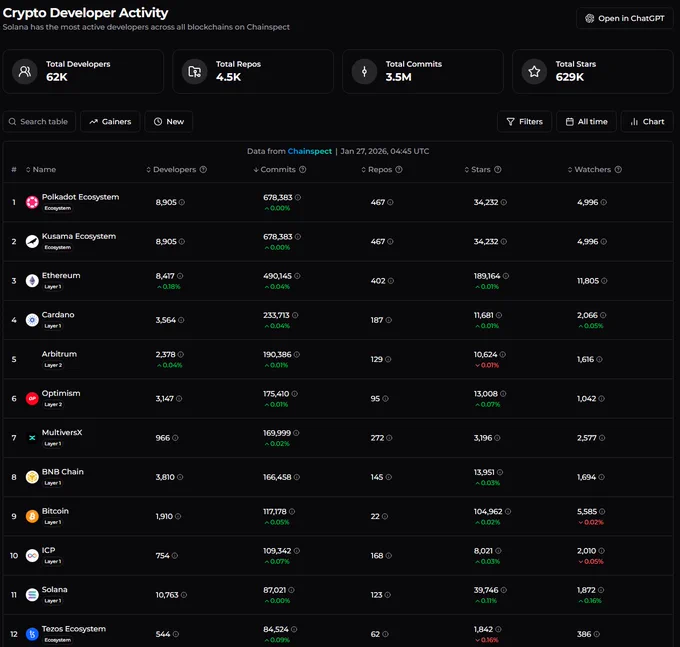Open the Solana row name
The image size is (680, 647).
pyautogui.click(x=55, y=589)
